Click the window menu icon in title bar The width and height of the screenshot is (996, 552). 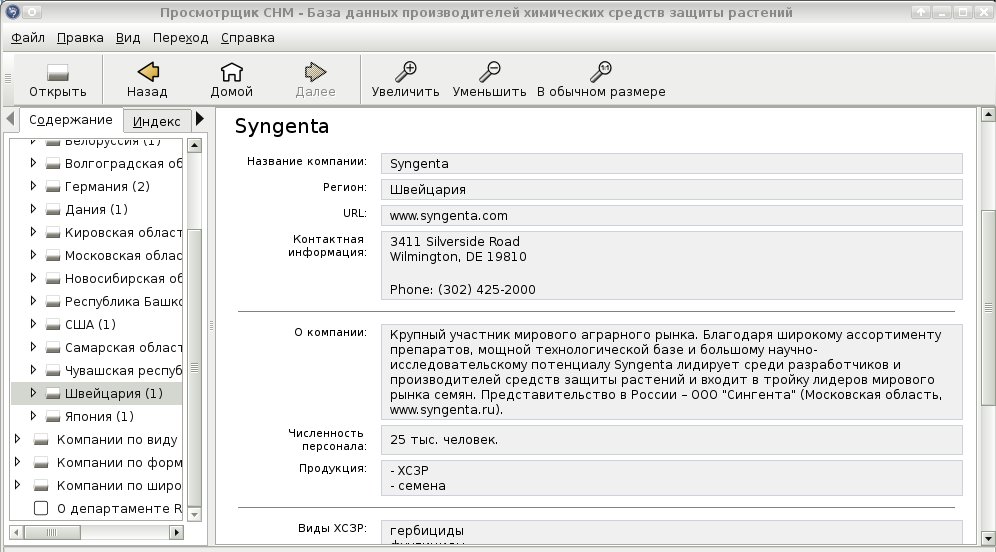[x=12, y=11]
